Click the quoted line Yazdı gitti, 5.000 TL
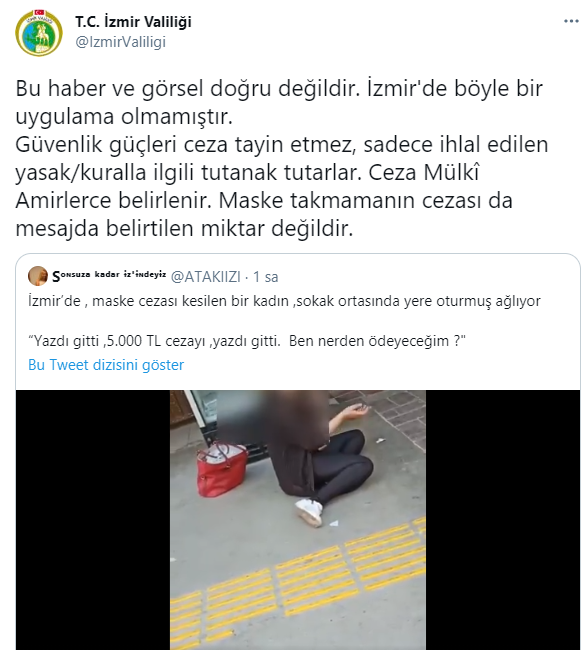The width and height of the screenshot is (582, 650). (247, 341)
